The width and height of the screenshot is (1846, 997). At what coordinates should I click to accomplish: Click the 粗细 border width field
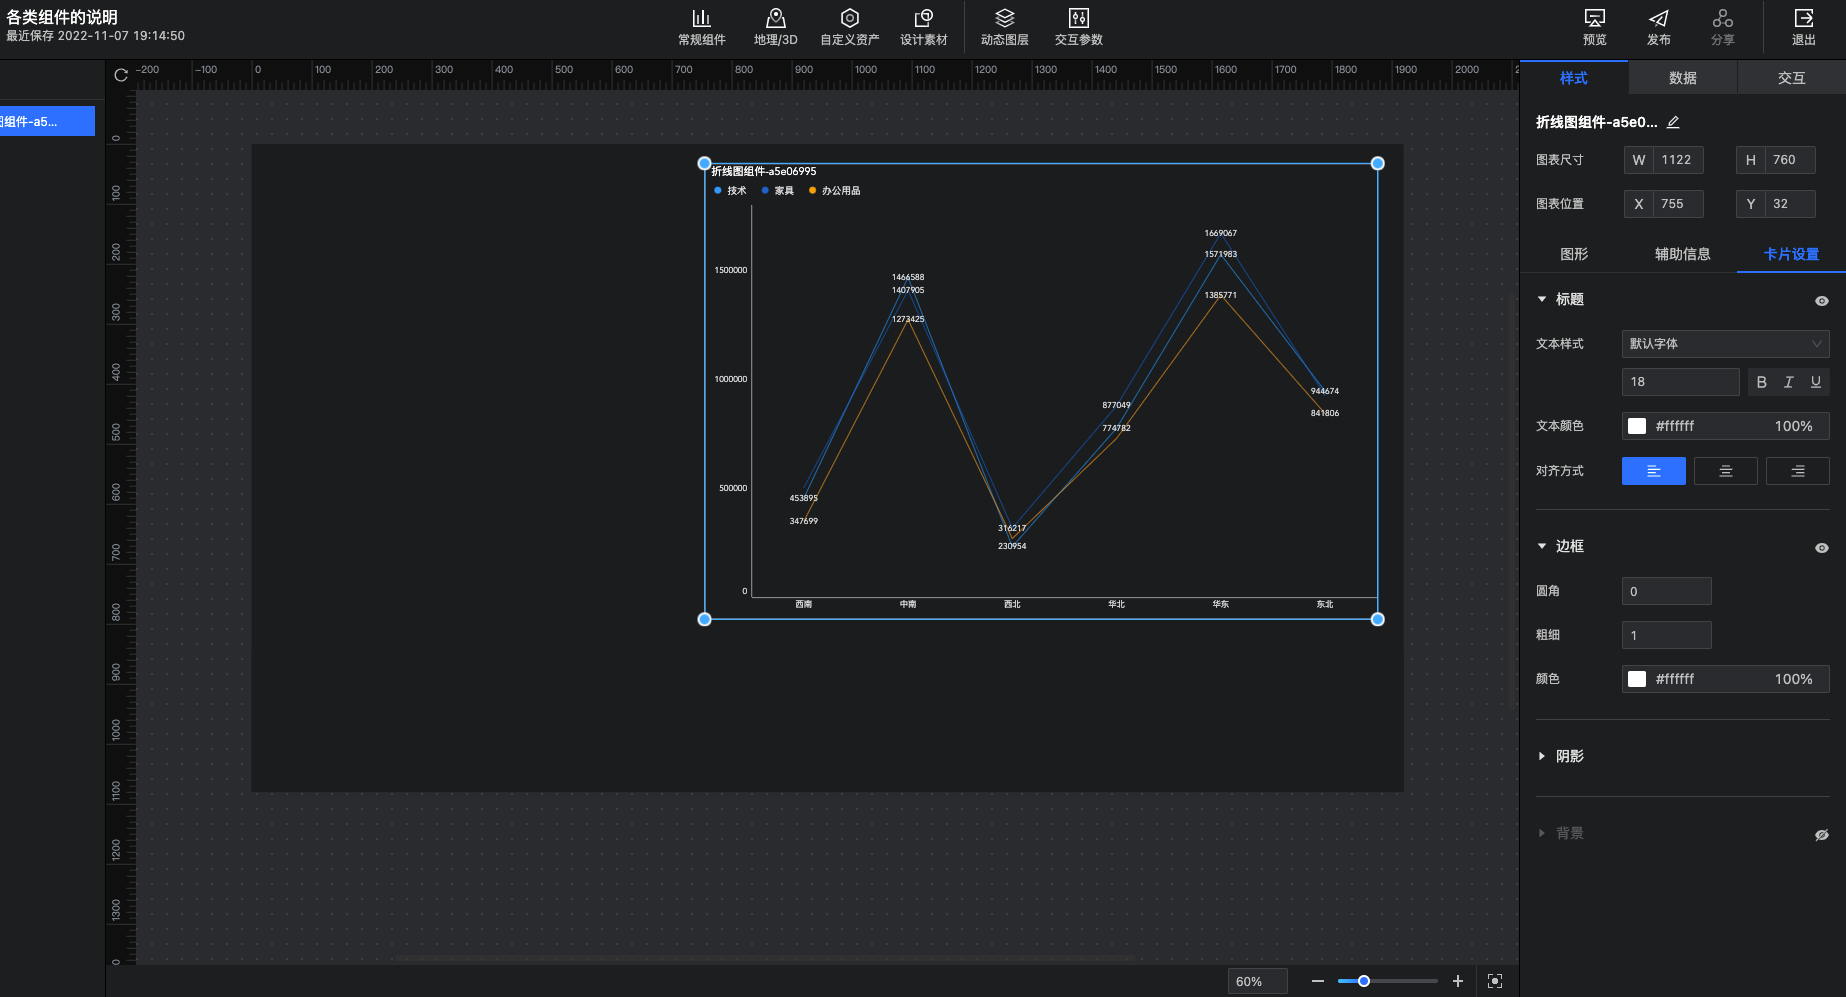pos(1667,635)
